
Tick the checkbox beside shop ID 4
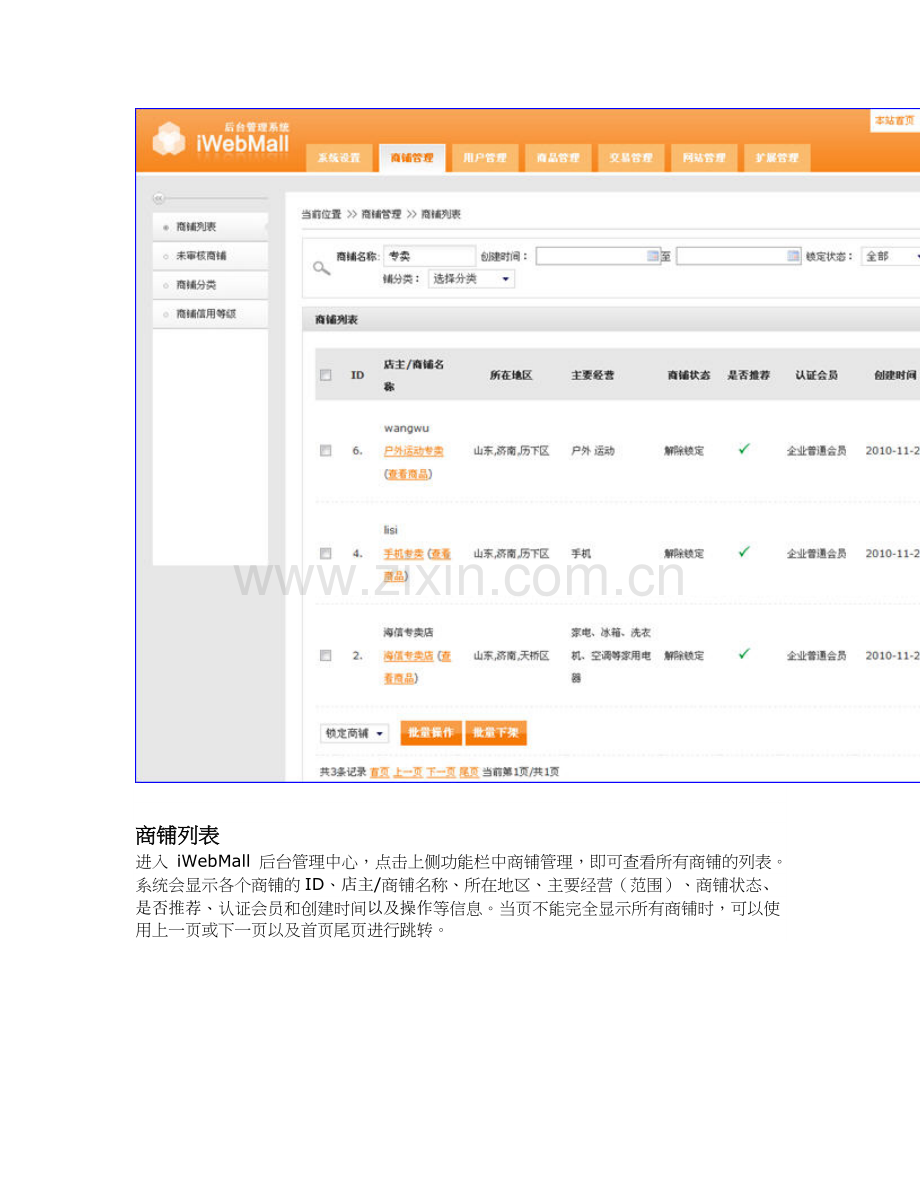[x=325, y=552]
